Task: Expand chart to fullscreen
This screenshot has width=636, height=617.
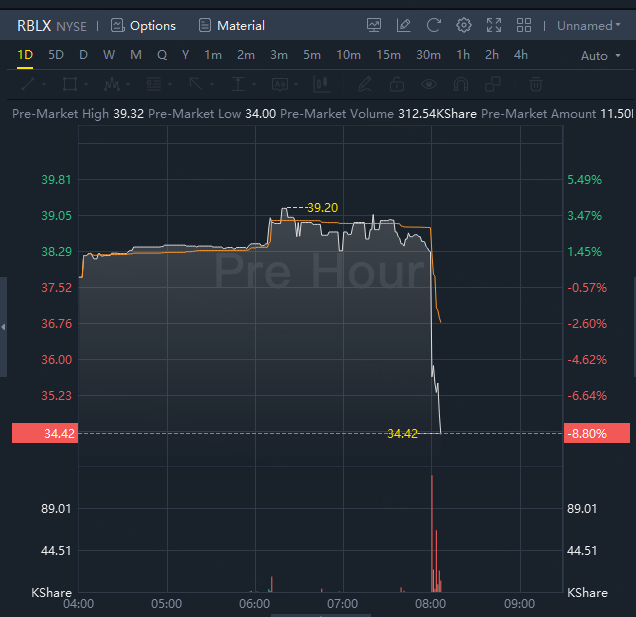Action: [x=494, y=25]
